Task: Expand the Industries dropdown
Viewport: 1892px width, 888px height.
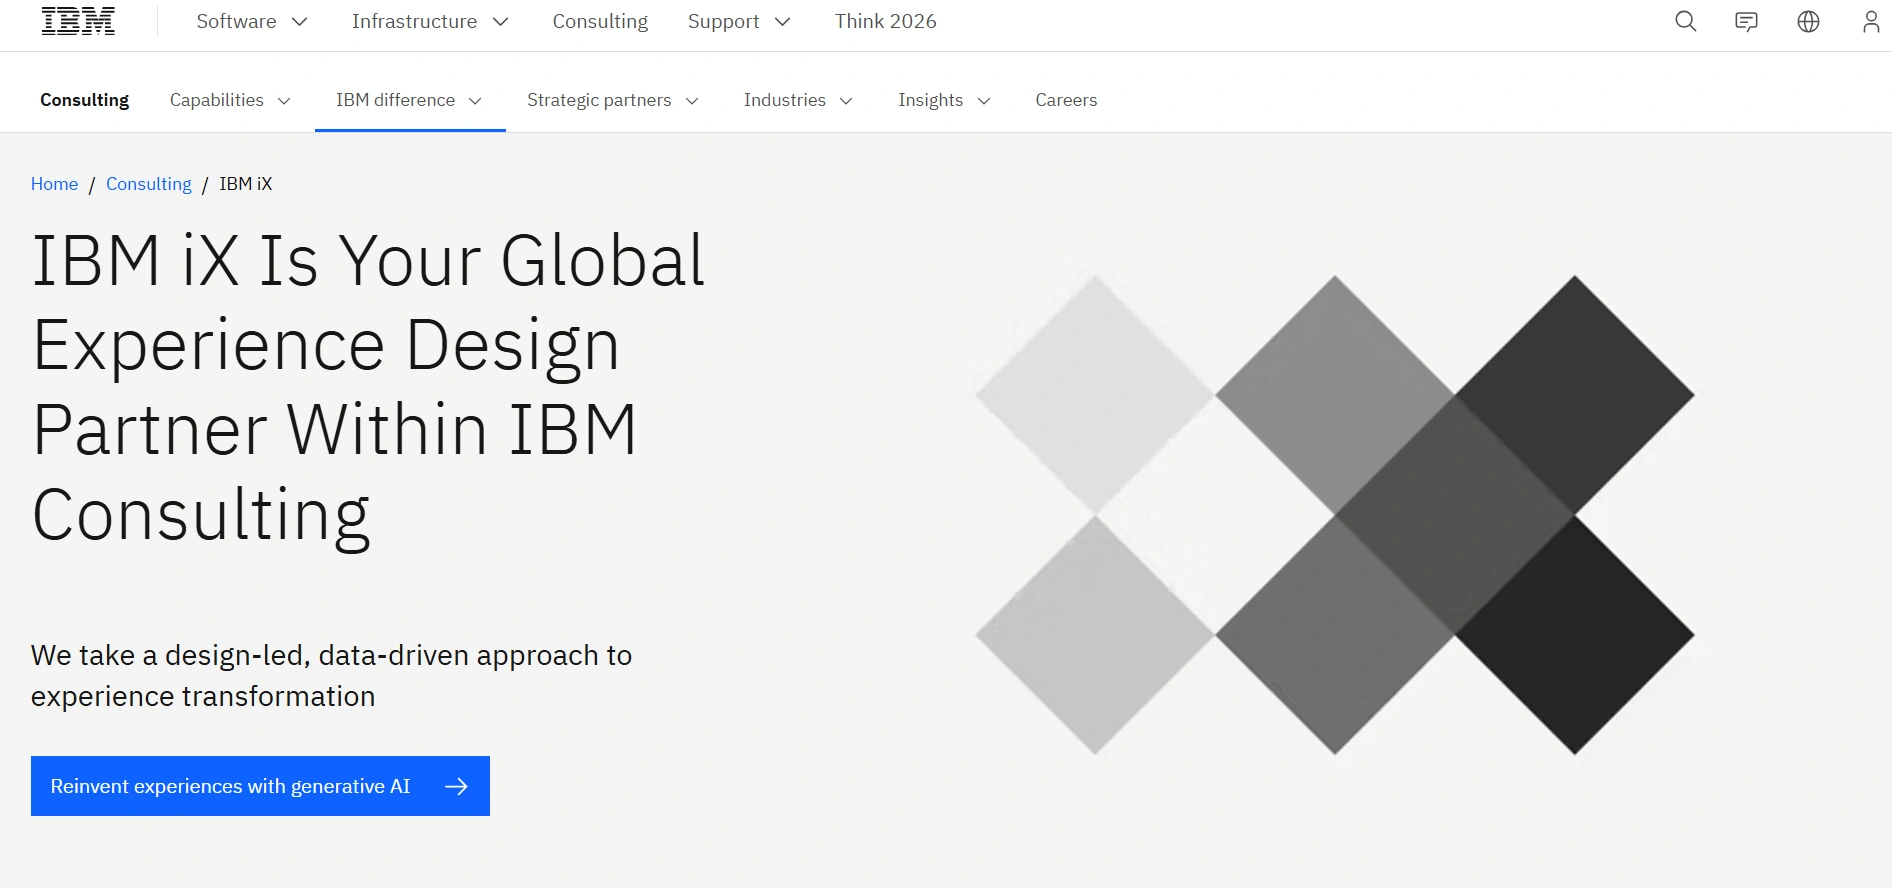Action: (797, 100)
